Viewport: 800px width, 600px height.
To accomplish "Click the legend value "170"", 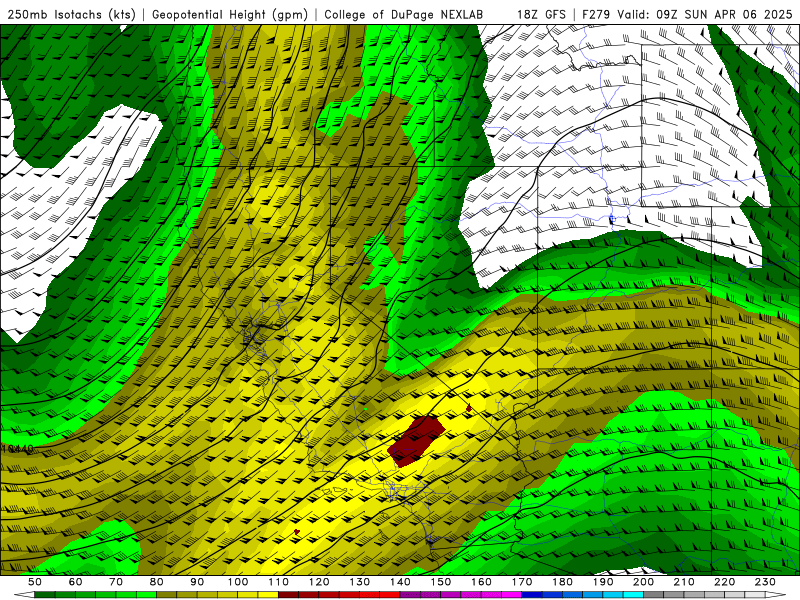I will [522, 582].
